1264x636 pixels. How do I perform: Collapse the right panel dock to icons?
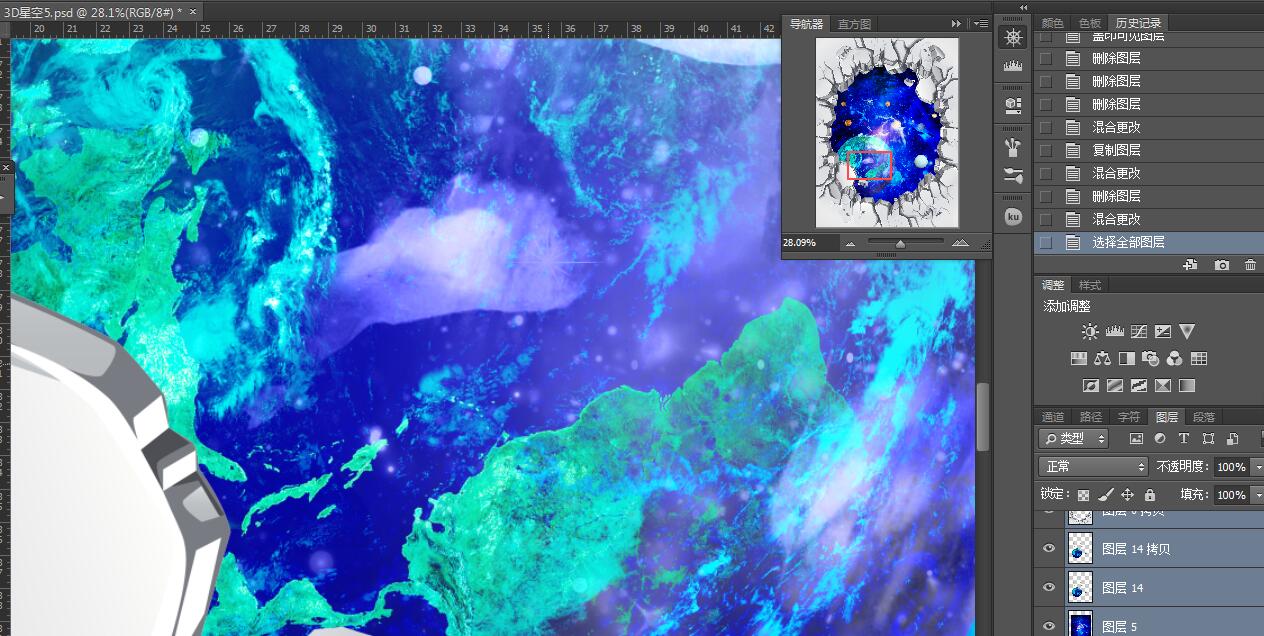click(1023, 7)
